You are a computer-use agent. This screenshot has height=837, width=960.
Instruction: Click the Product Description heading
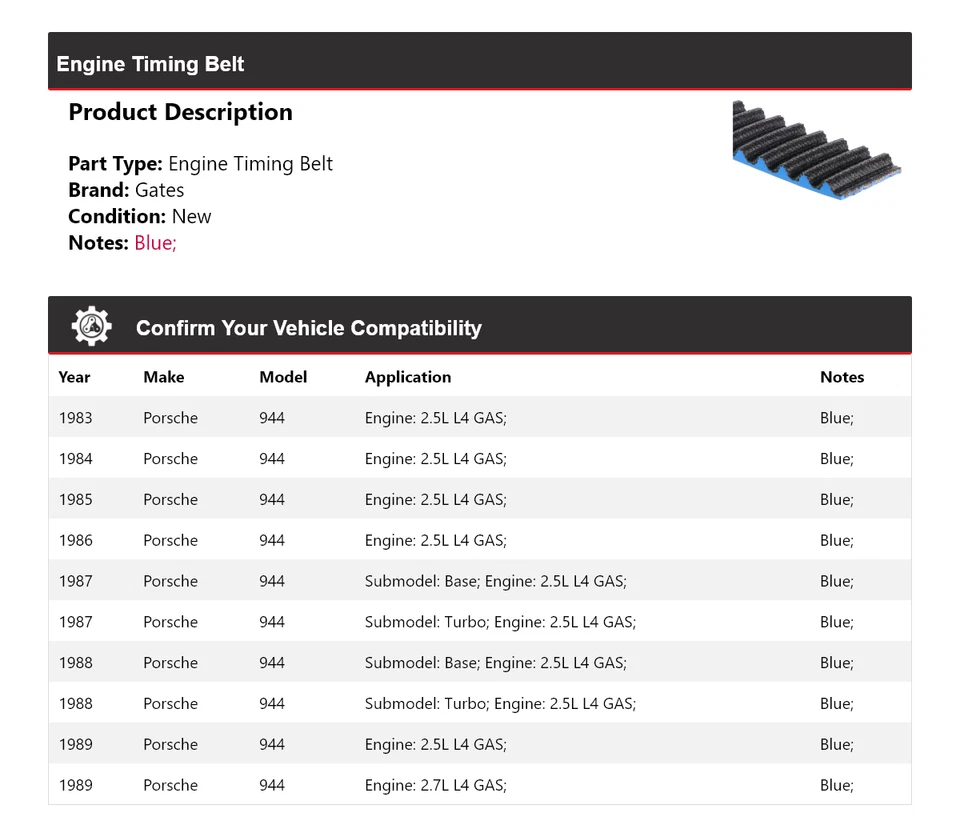[180, 112]
